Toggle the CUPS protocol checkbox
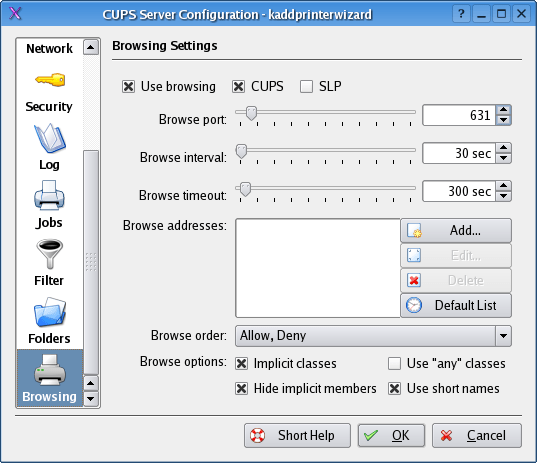This screenshot has width=537, height=463. click(x=238, y=87)
